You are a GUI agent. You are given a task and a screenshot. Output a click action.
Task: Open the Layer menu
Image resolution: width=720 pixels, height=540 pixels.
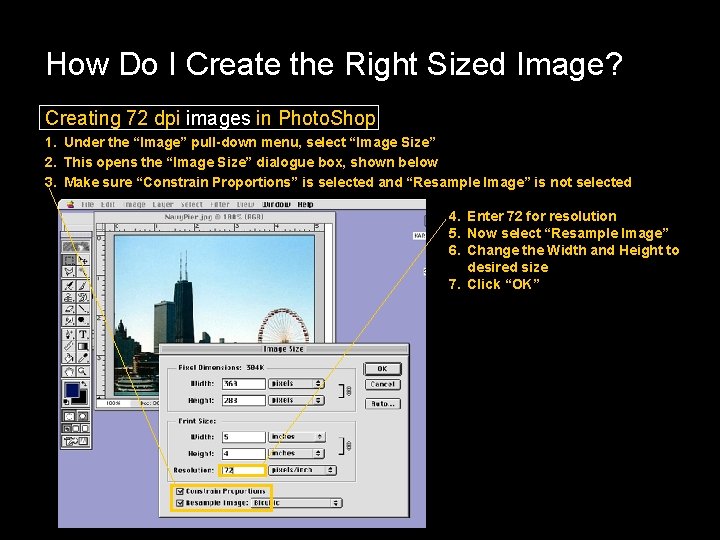[163, 204]
